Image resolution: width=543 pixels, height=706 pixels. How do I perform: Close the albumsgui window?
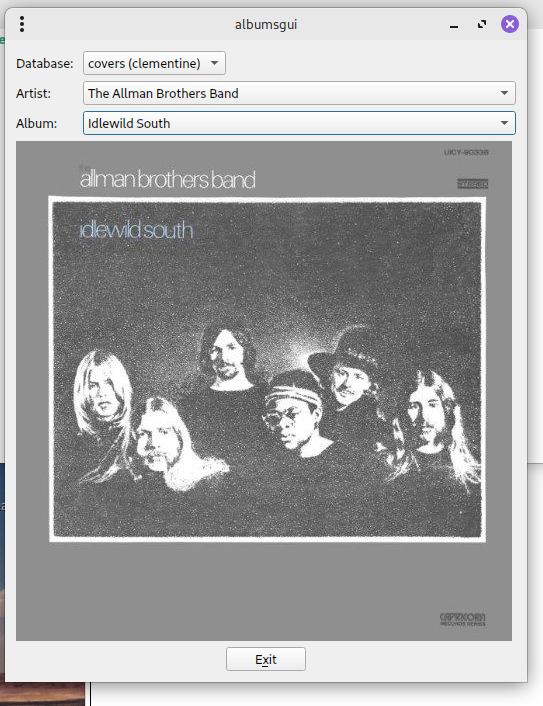510,24
